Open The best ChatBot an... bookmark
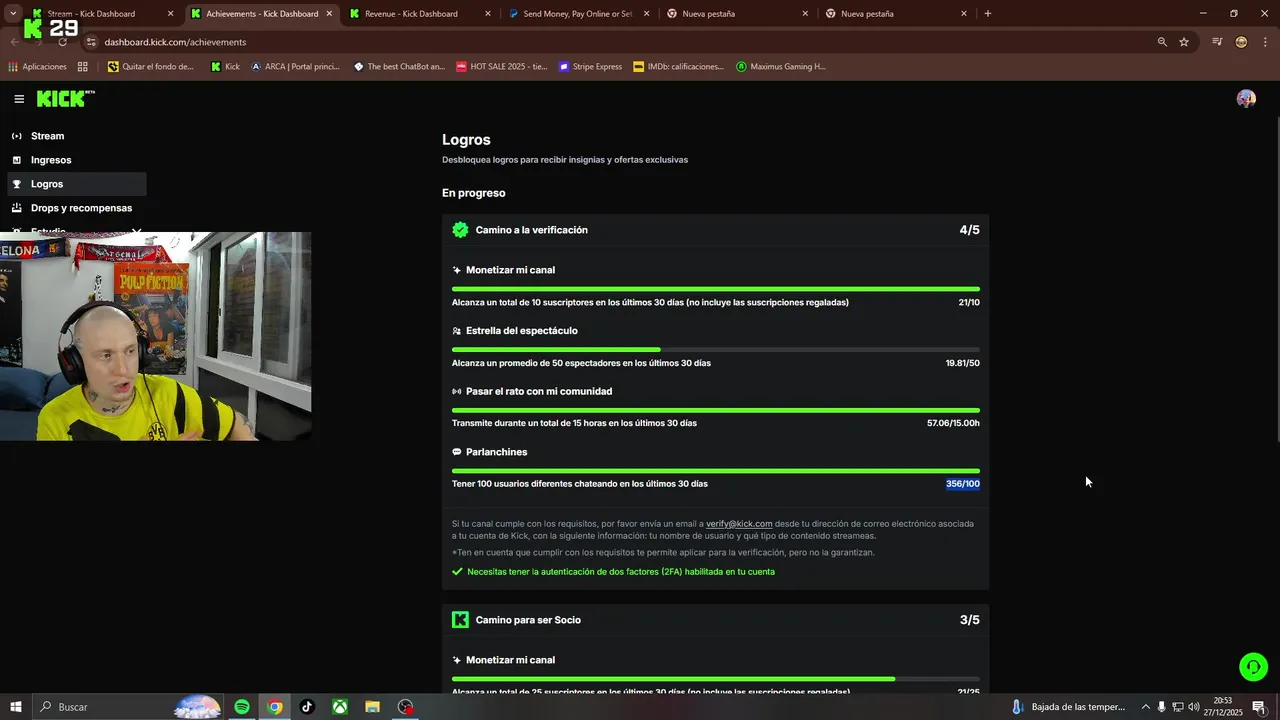1280x720 pixels. tap(399, 67)
